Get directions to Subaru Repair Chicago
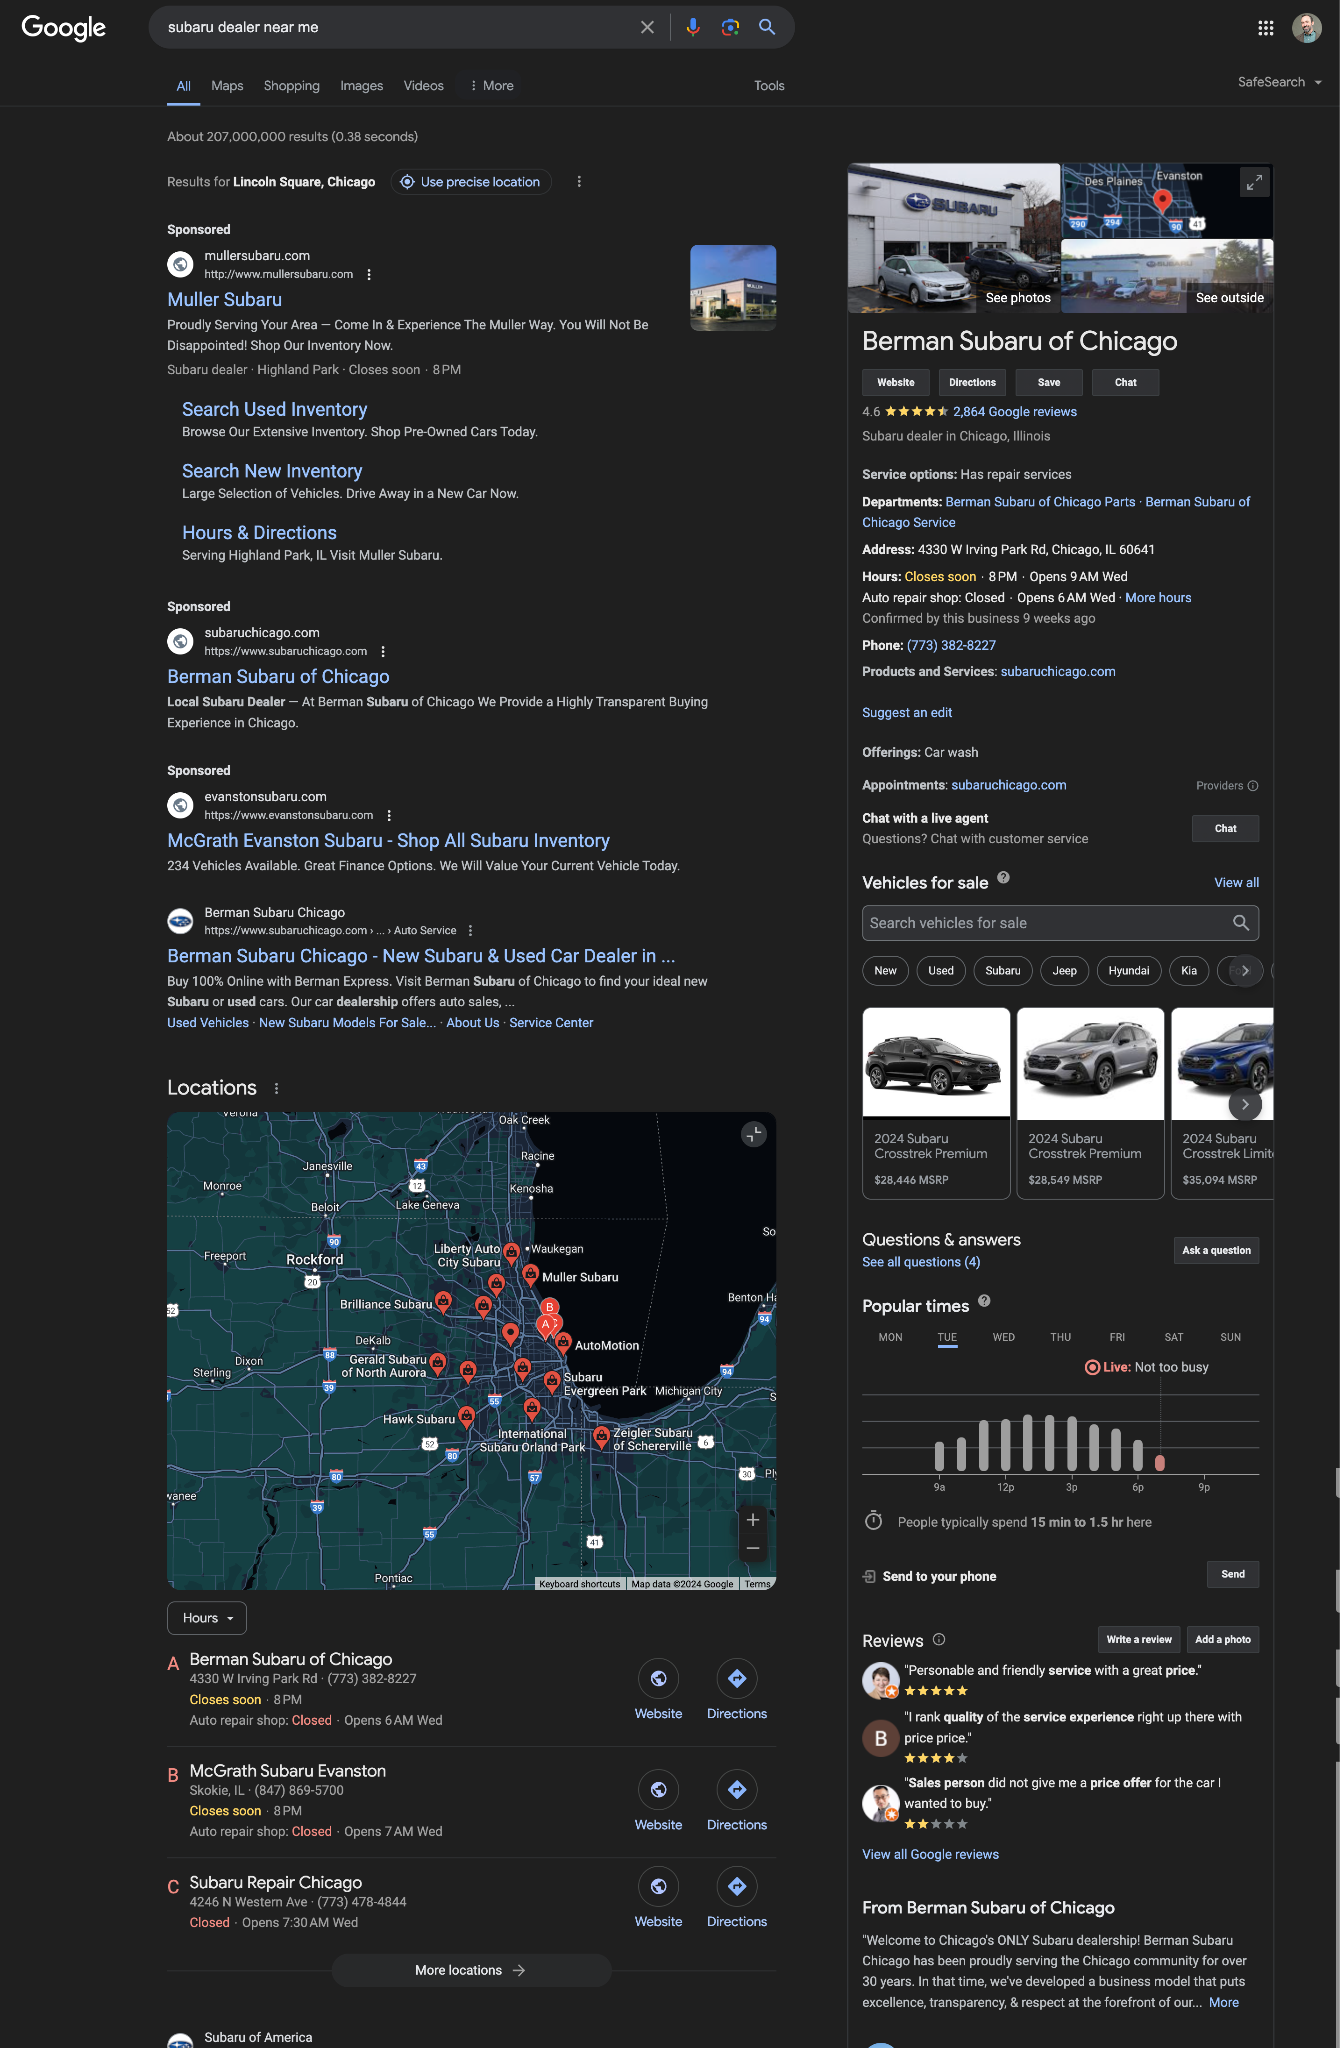 click(737, 1887)
